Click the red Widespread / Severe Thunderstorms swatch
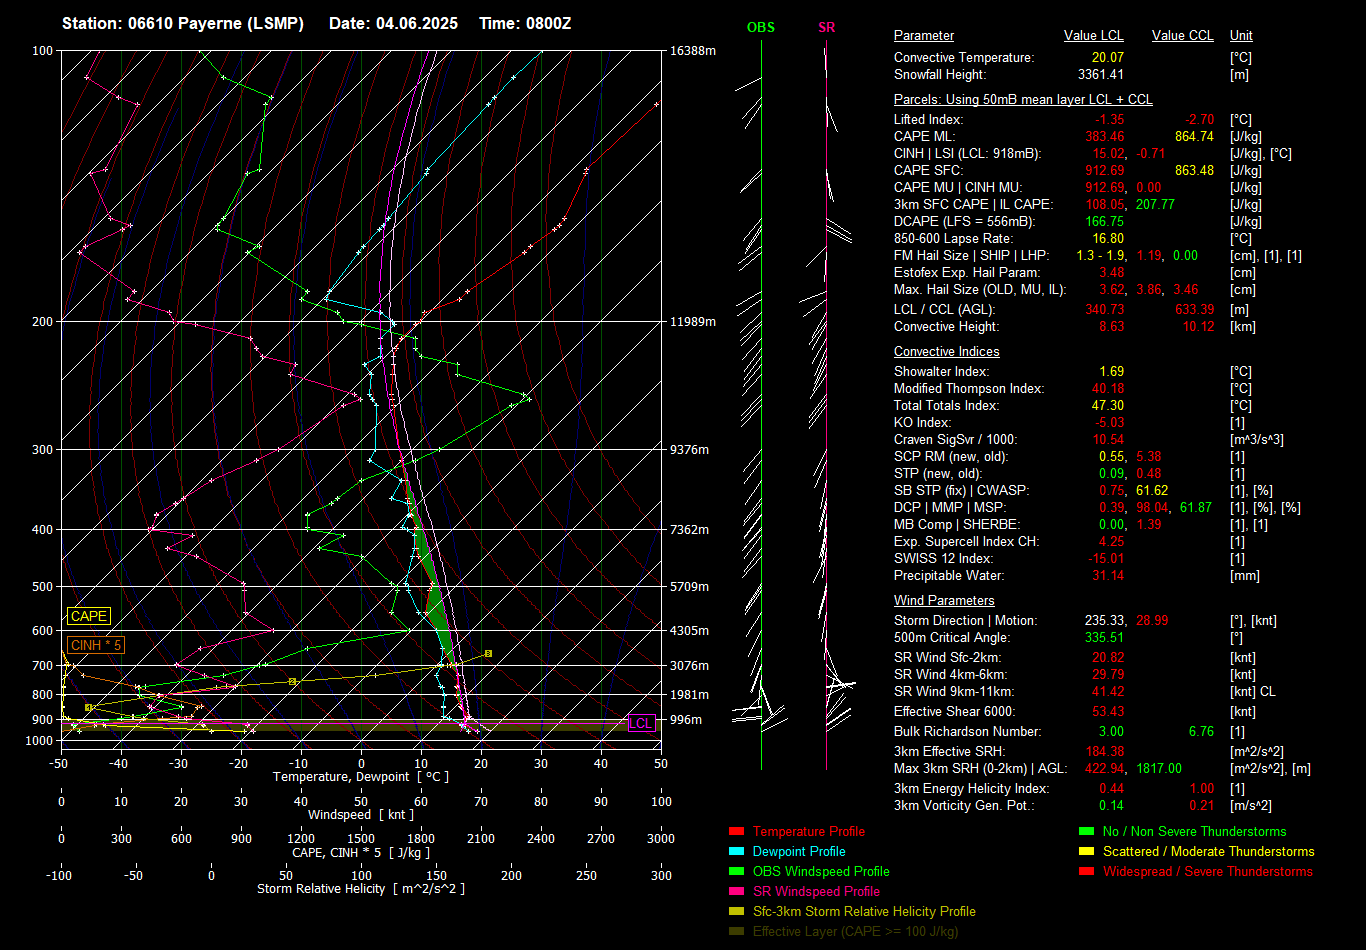Screen dimensions: 1366x950 click(x=1086, y=872)
